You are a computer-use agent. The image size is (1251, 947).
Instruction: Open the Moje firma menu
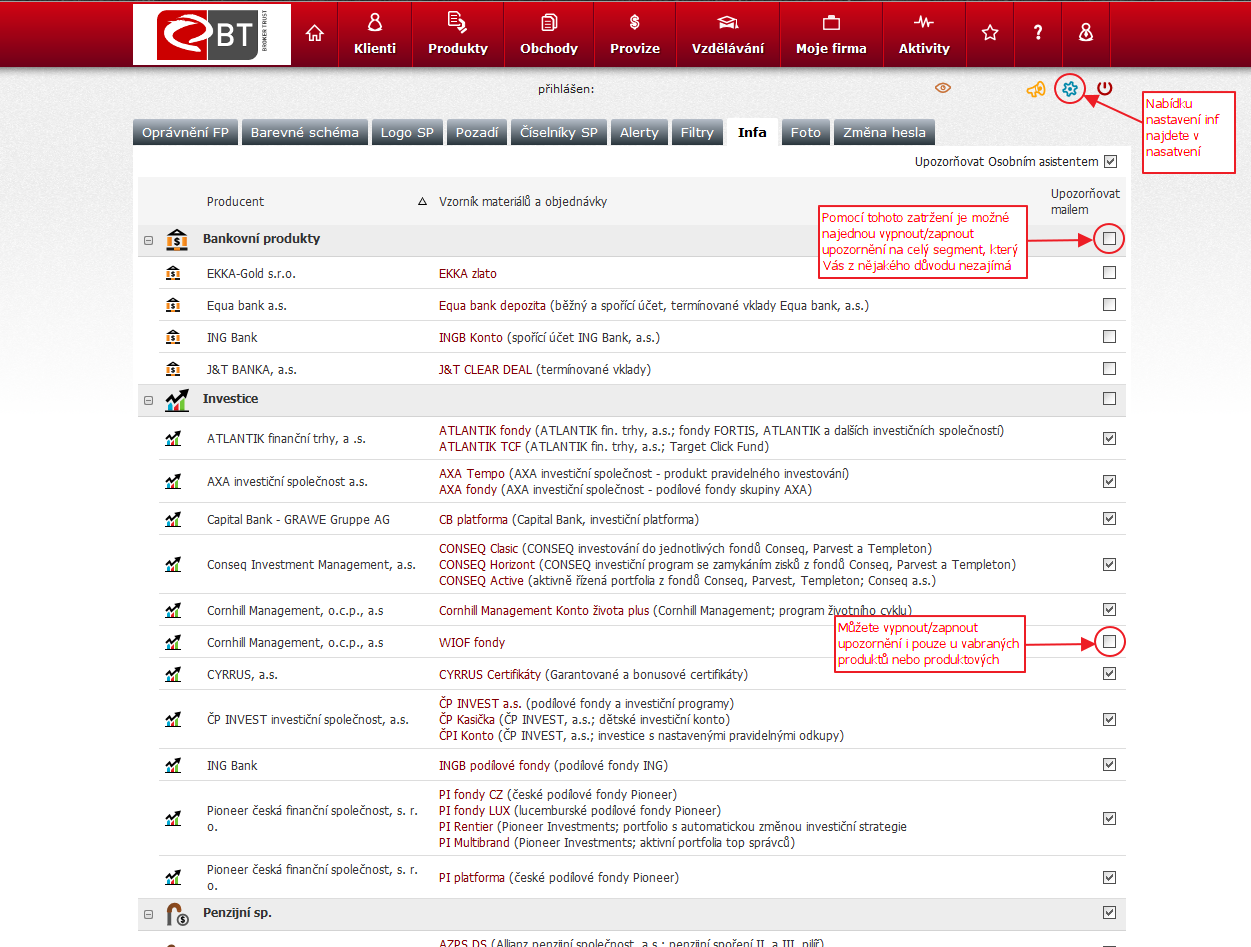click(x=831, y=34)
